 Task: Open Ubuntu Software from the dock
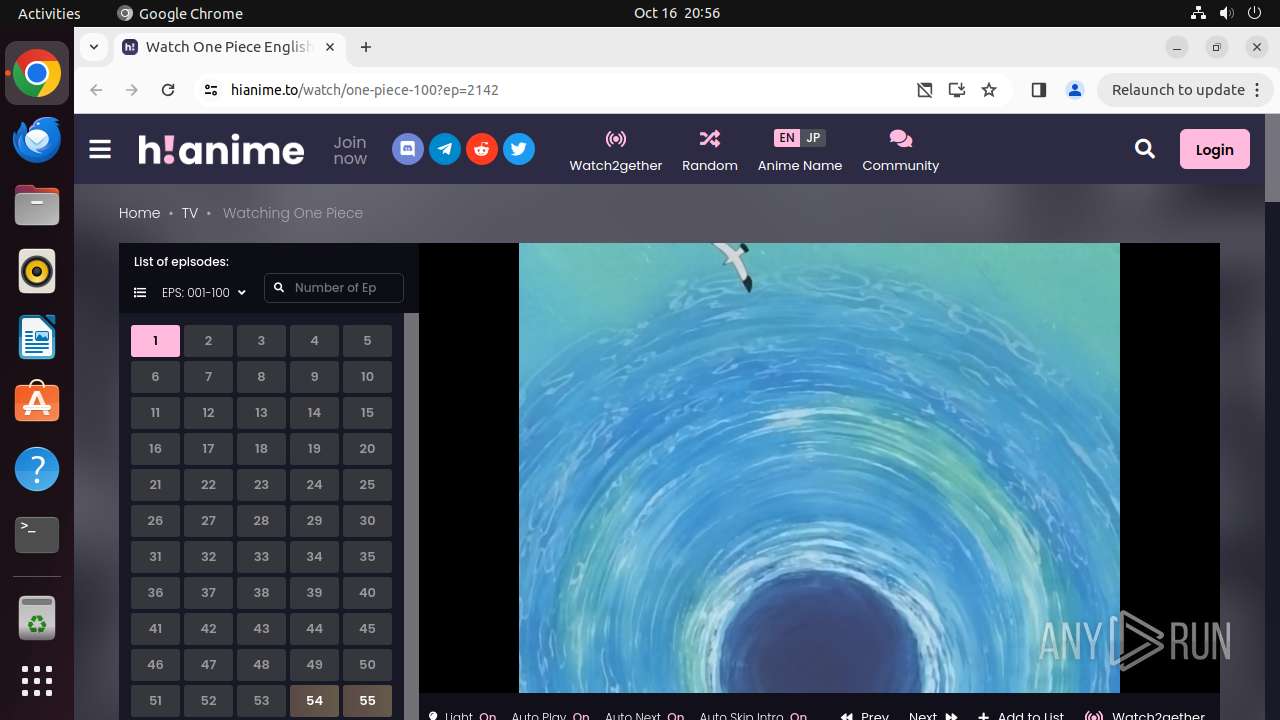37,403
